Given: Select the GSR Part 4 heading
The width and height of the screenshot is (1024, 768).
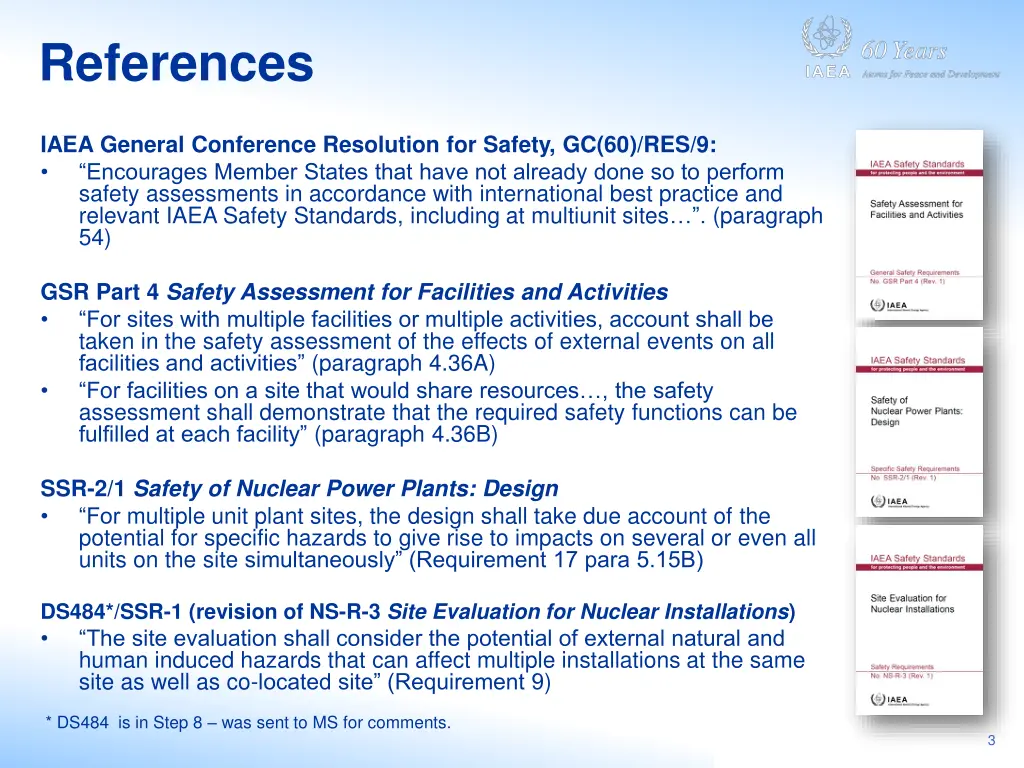Looking at the screenshot, I should coord(354,292).
